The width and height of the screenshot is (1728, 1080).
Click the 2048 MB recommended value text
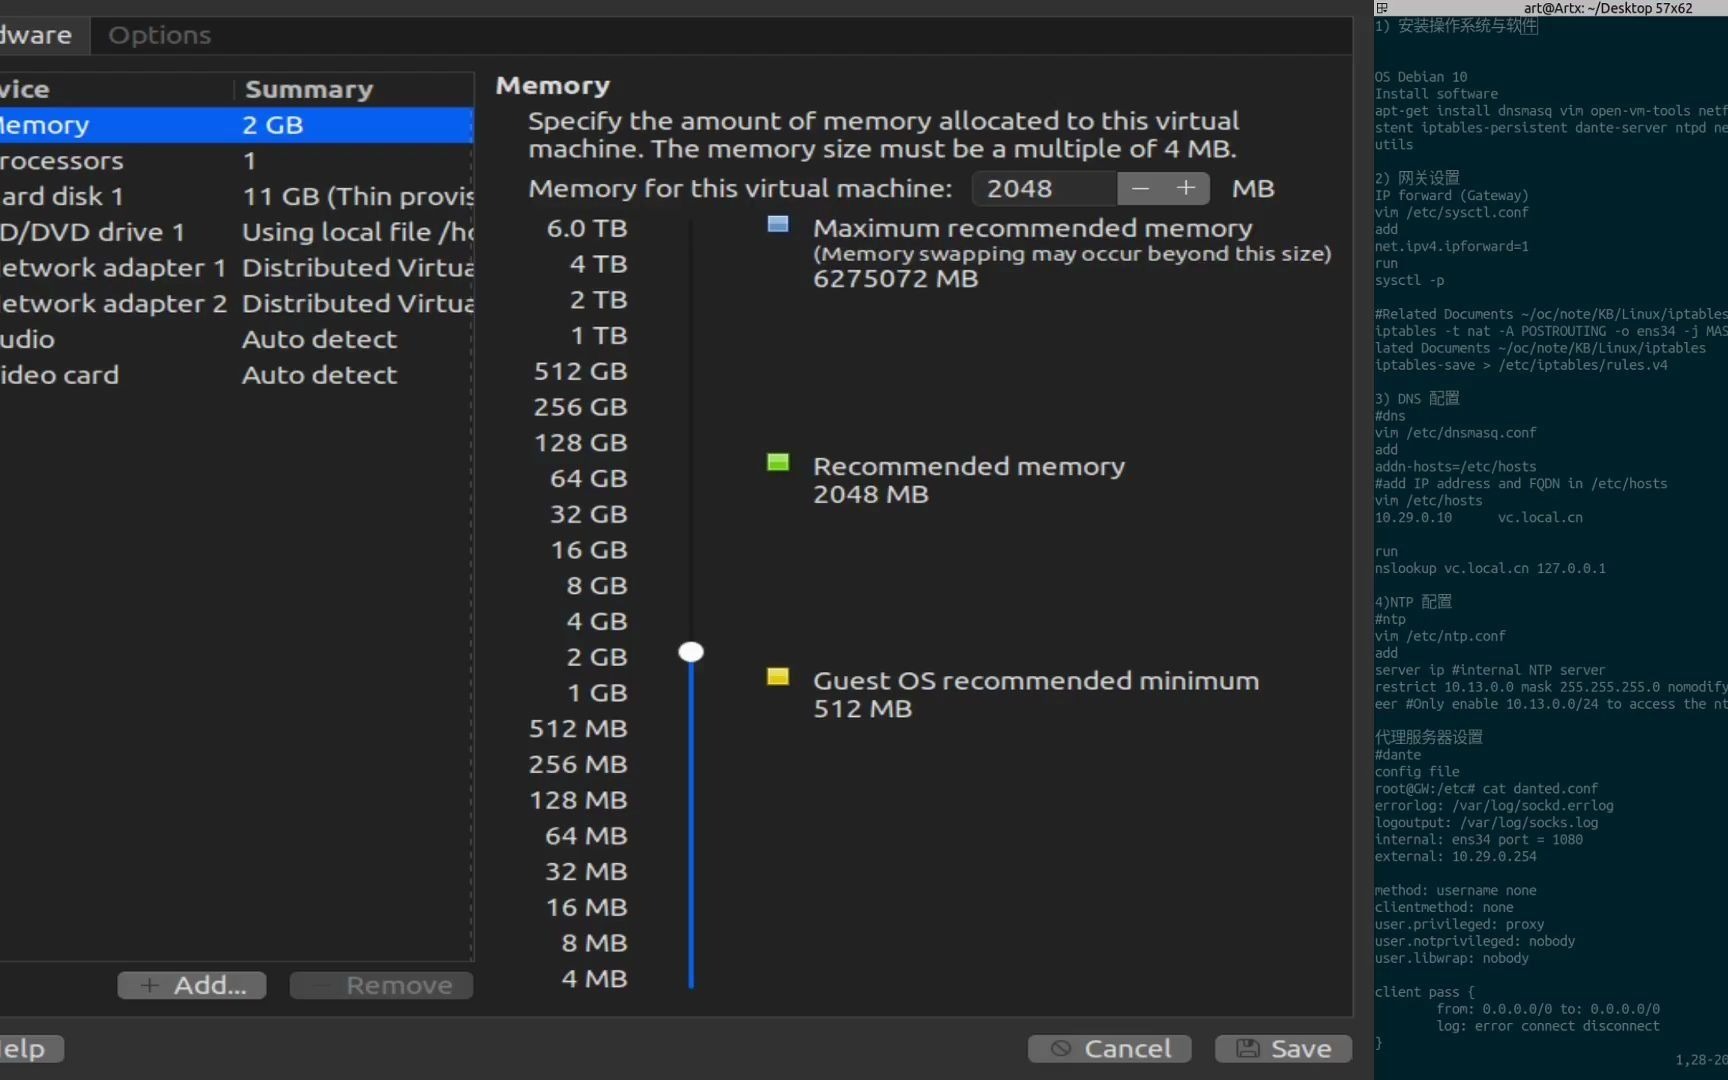coord(871,494)
